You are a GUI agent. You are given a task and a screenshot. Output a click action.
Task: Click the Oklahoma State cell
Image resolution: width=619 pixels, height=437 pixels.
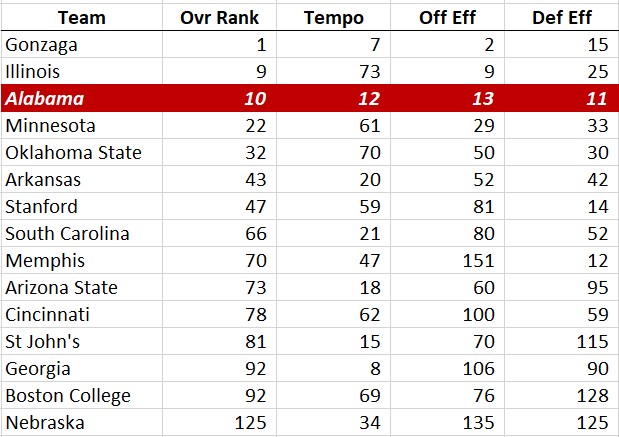(x=82, y=152)
